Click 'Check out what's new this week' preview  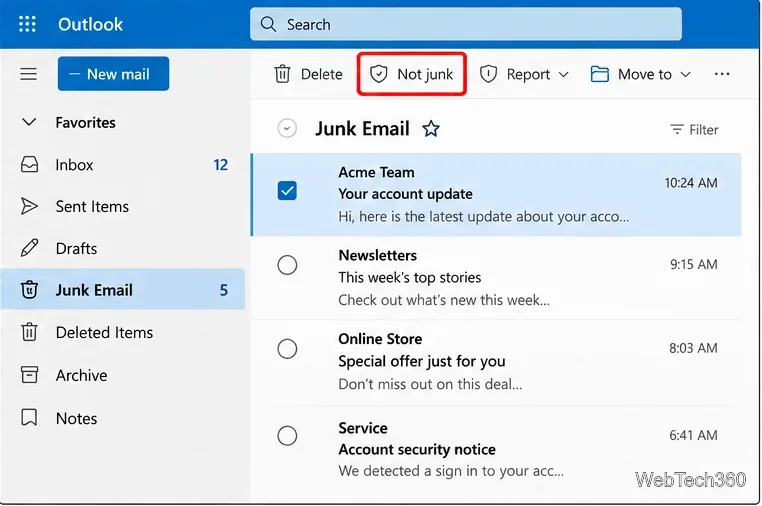[x=444, y=300]
